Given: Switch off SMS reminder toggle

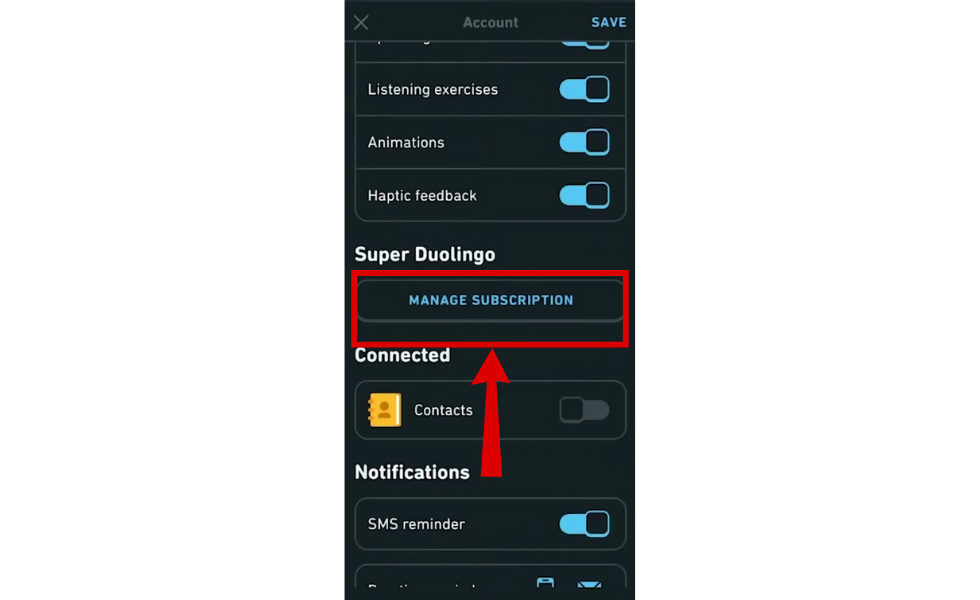Looking at the screenshot, I should (584, 524).
